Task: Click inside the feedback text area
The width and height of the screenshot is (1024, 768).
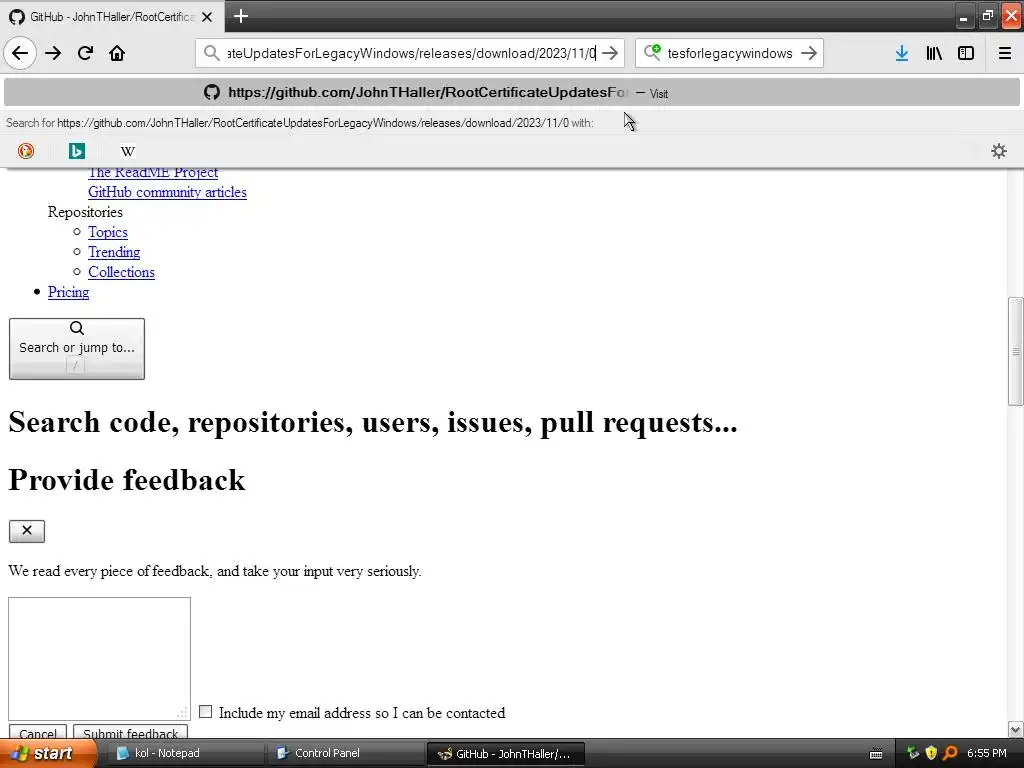Action: (99, 658)
